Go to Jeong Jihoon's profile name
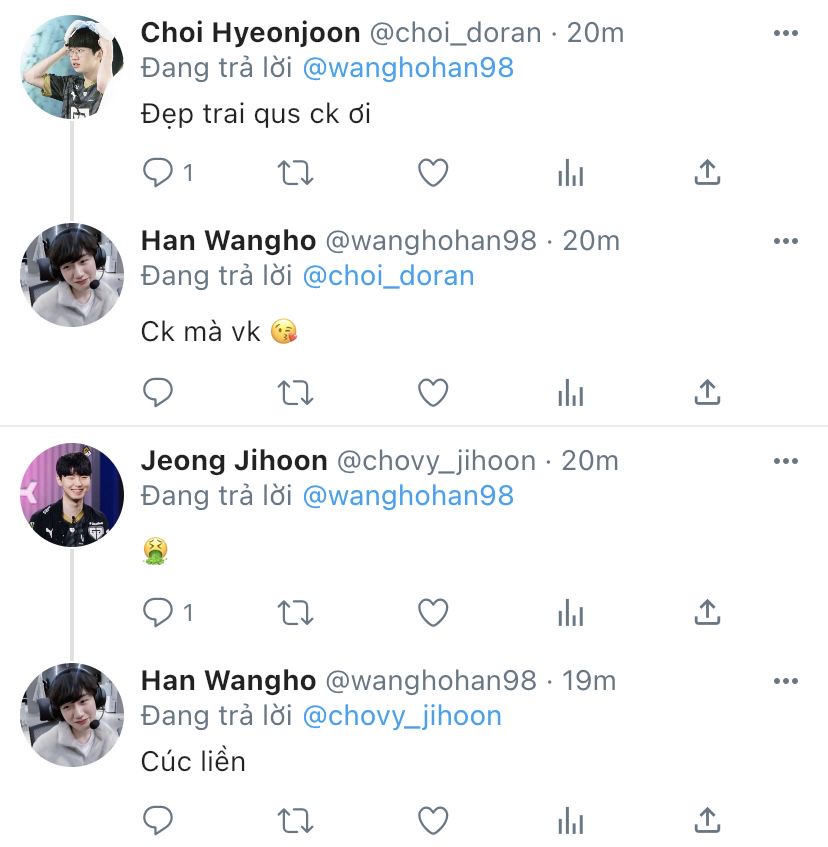 [234, 461]
